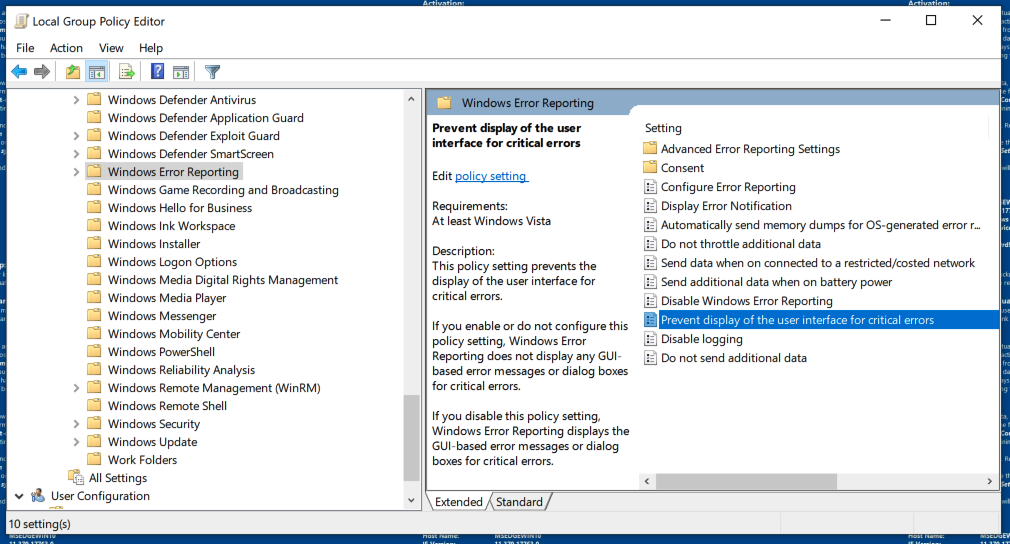The image size is (1010, 544).
Task: Click the tree pane scroll down arrow
Action: (411, 500)
